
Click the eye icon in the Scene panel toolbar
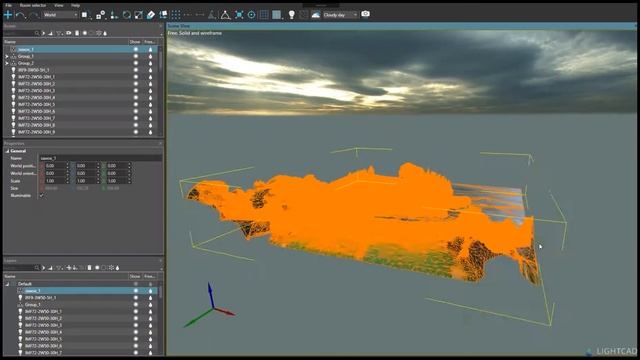point(69,33)
